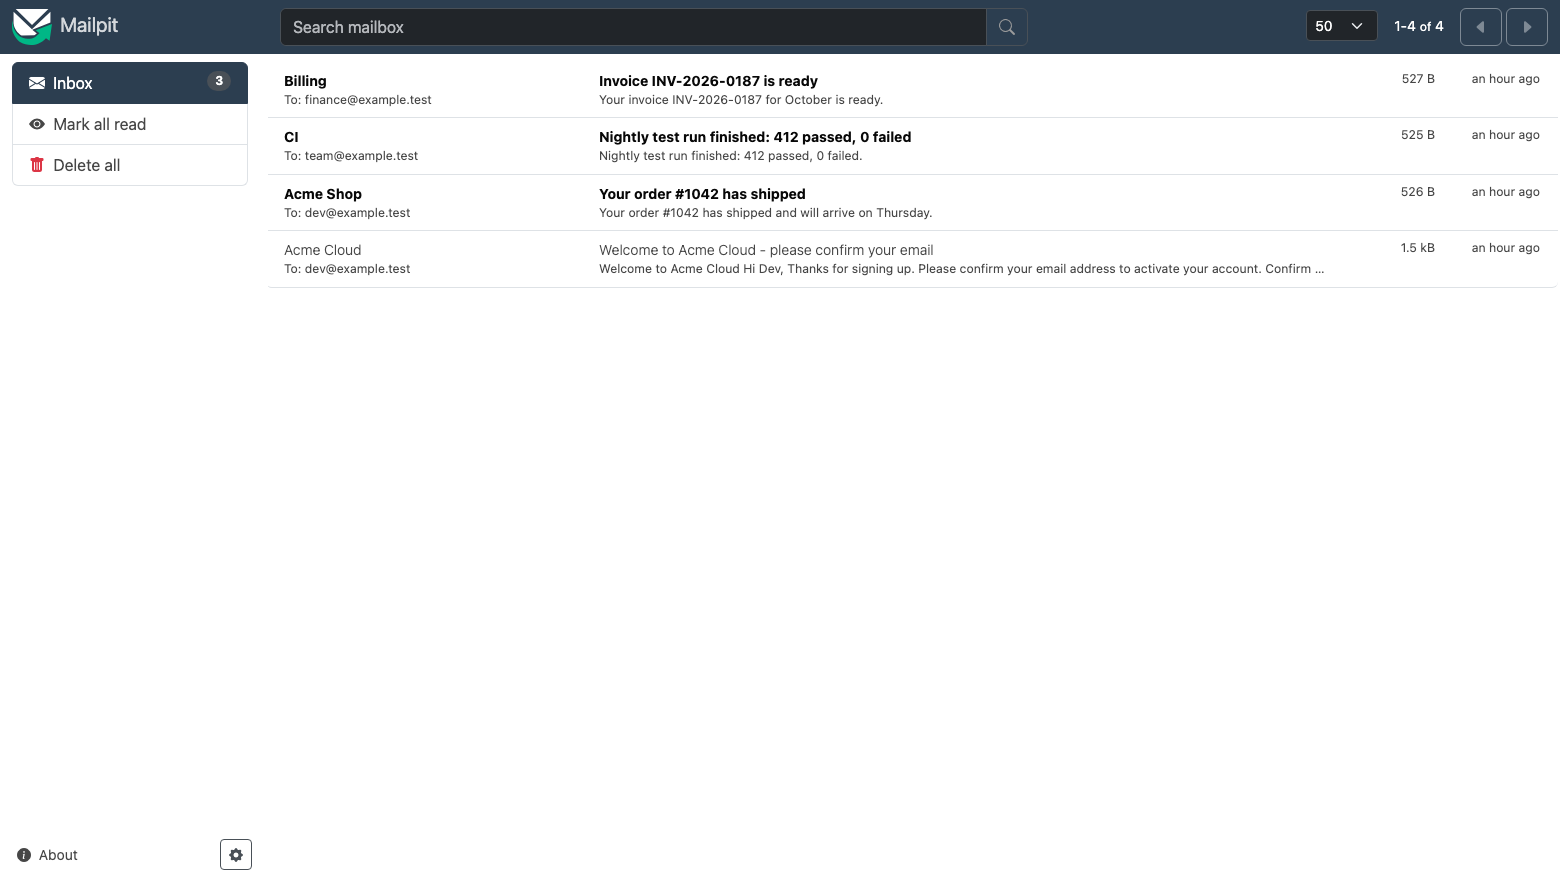Click the Billing sender name
1560x878 pixels.
click(305, 81)
